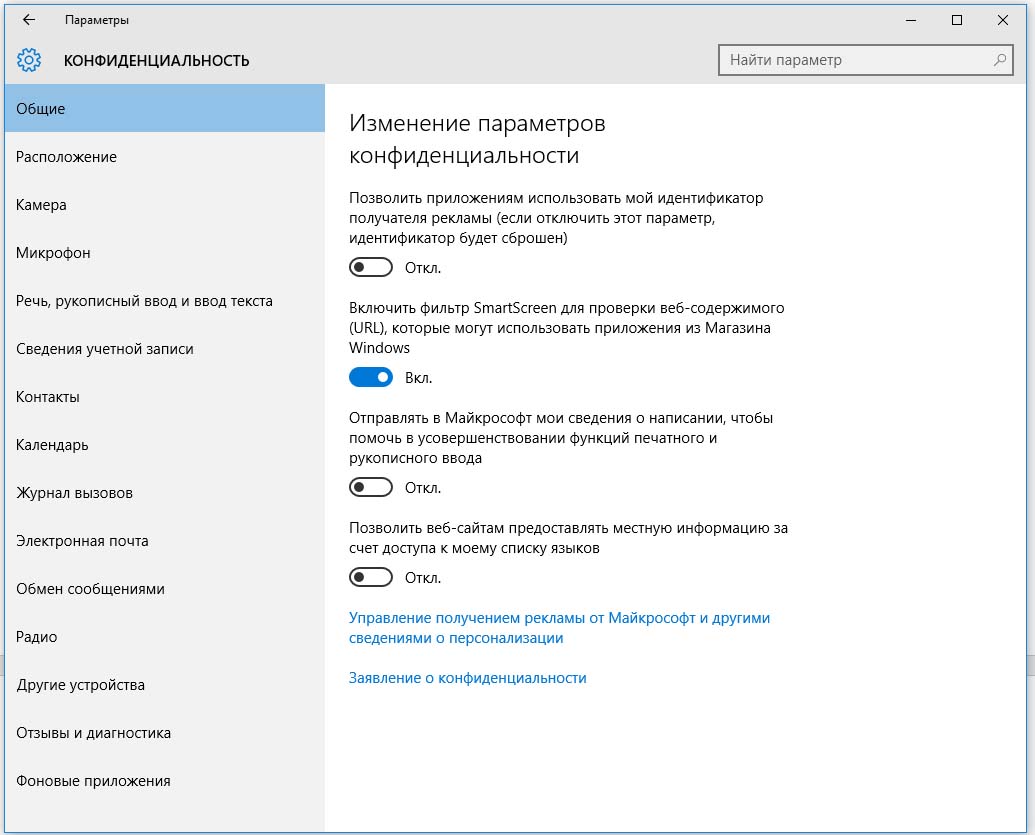Open the Контакты section

coord(48,397)
